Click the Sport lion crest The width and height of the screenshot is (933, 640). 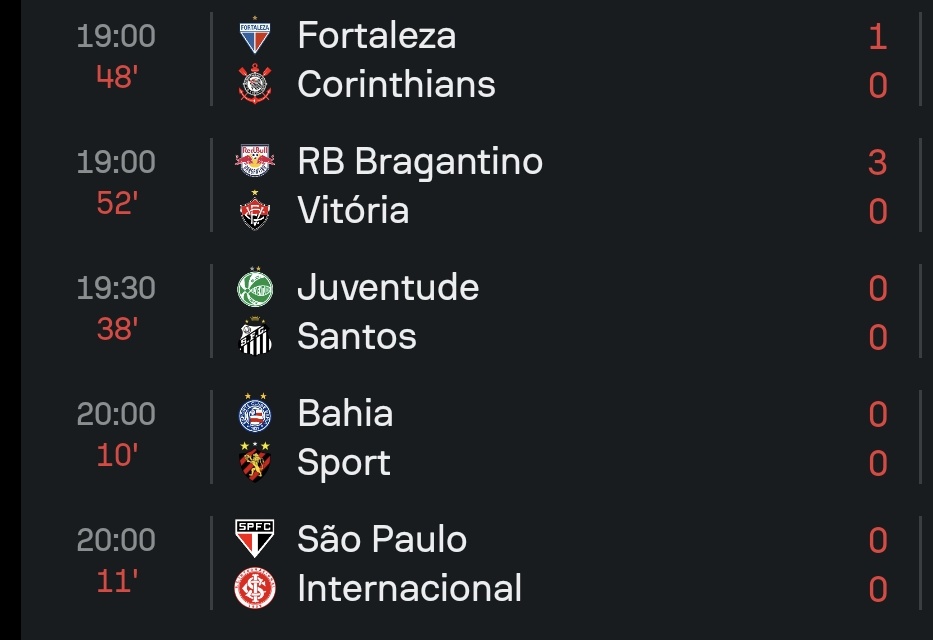[254, 463]
